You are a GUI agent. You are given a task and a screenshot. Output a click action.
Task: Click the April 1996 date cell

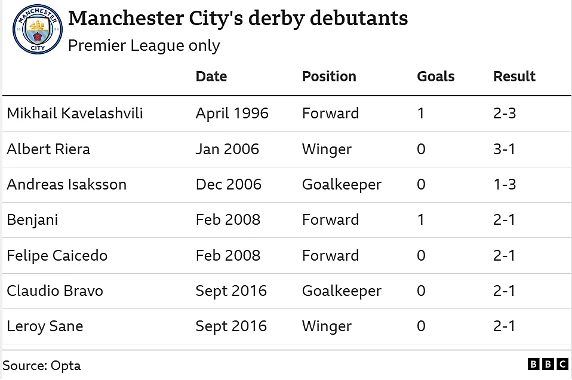click(x=232, y=113)
